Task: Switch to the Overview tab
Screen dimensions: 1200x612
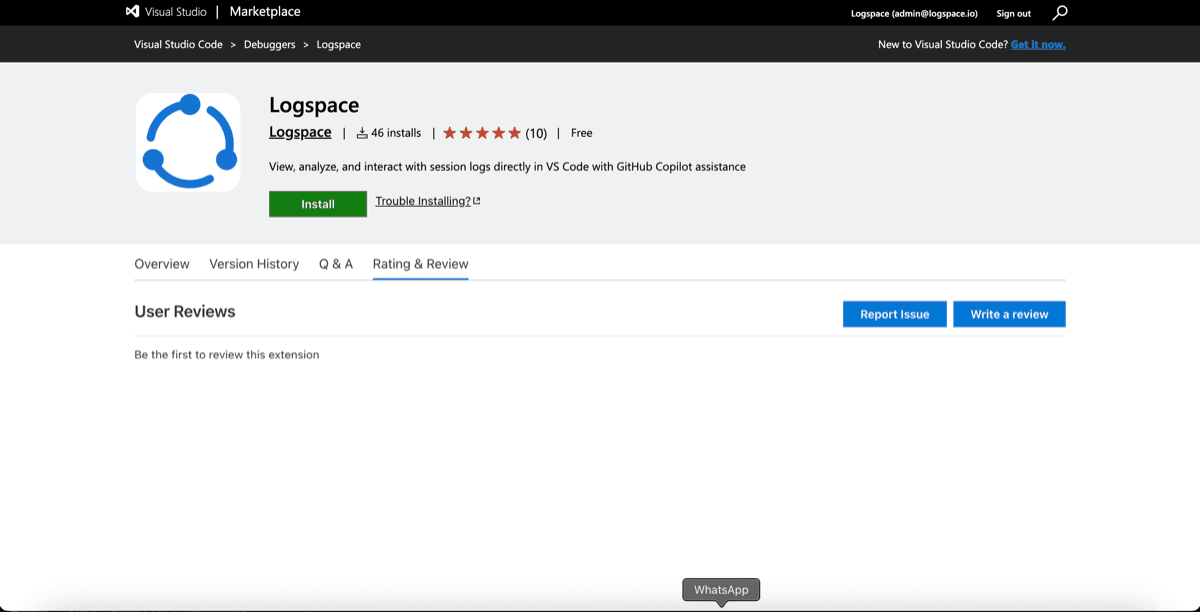Action: 162,264
